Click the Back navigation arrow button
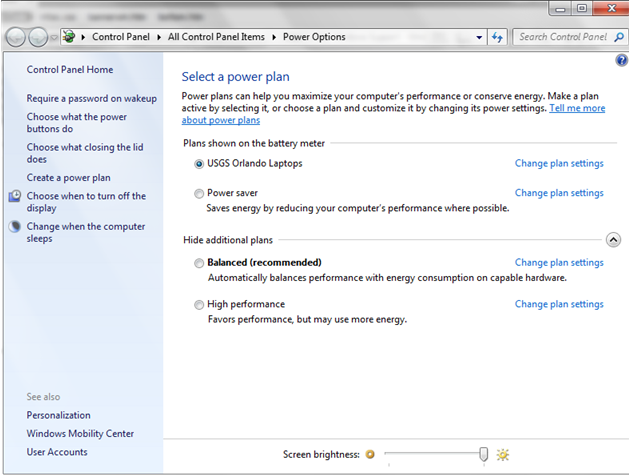Image resolution: width=629 pixels, height=475 pixels. tap(16, 37)
